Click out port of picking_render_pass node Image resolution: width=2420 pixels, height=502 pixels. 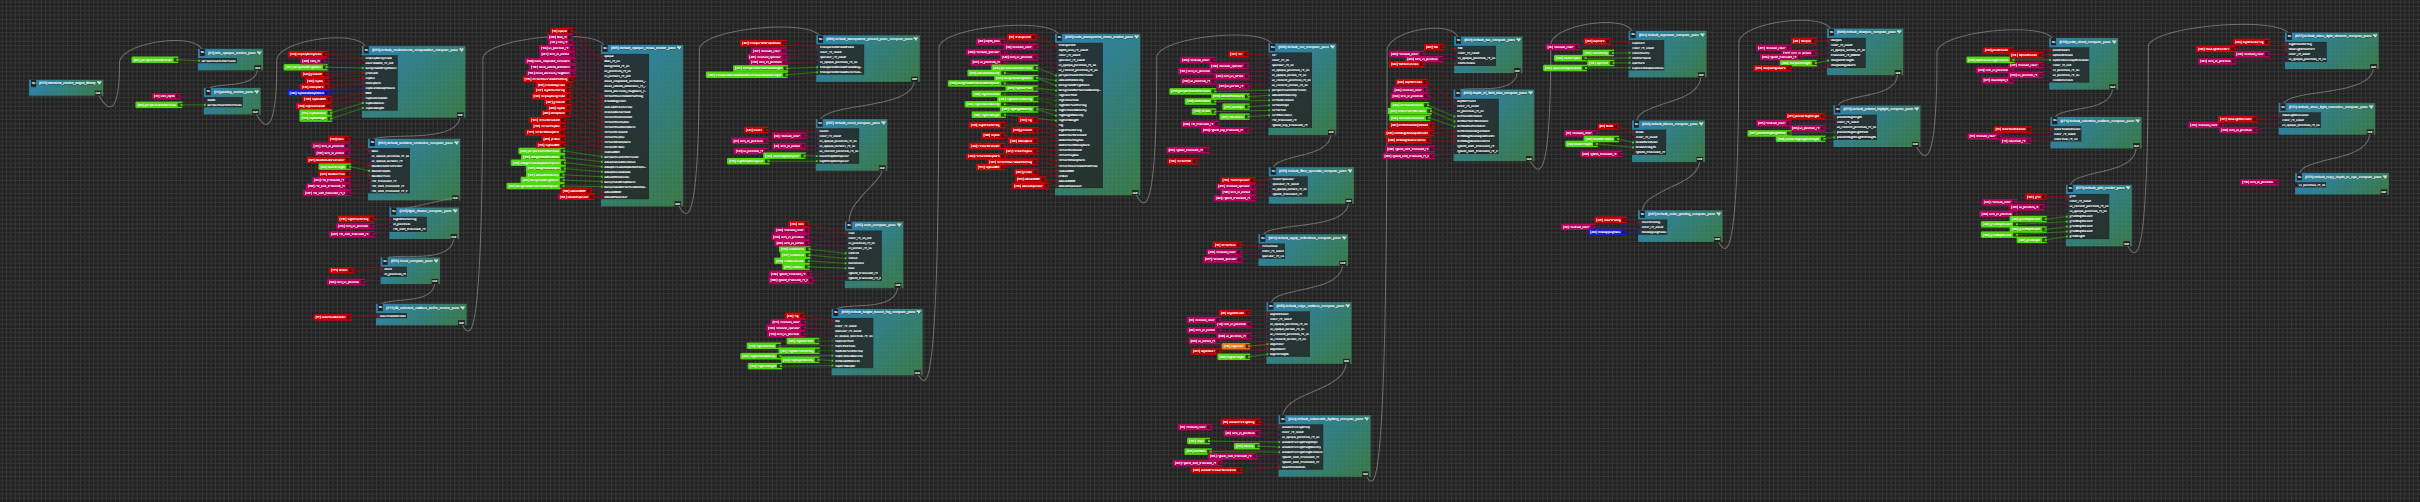255,111
